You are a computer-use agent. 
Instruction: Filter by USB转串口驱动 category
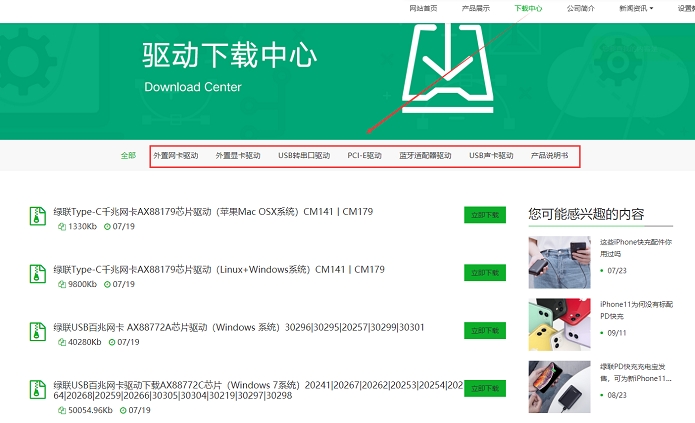pos(304,156)
